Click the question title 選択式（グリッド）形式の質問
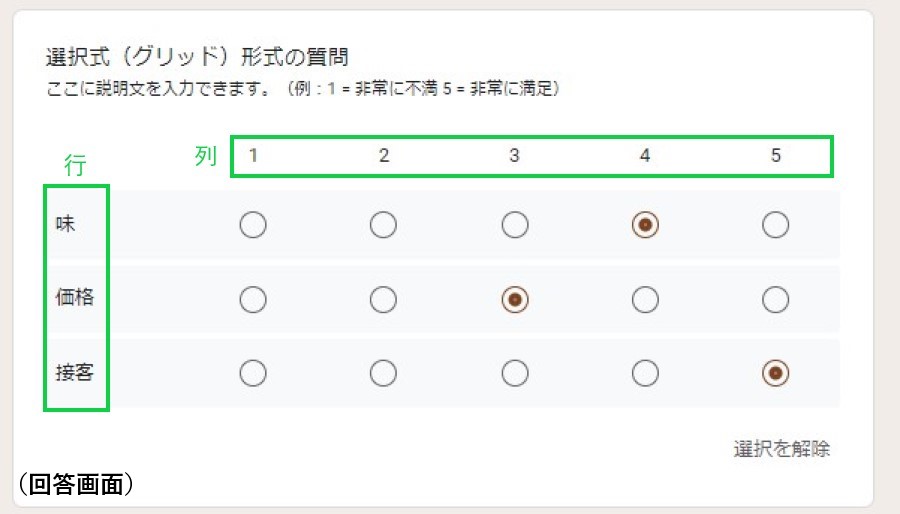 [196, 57]
